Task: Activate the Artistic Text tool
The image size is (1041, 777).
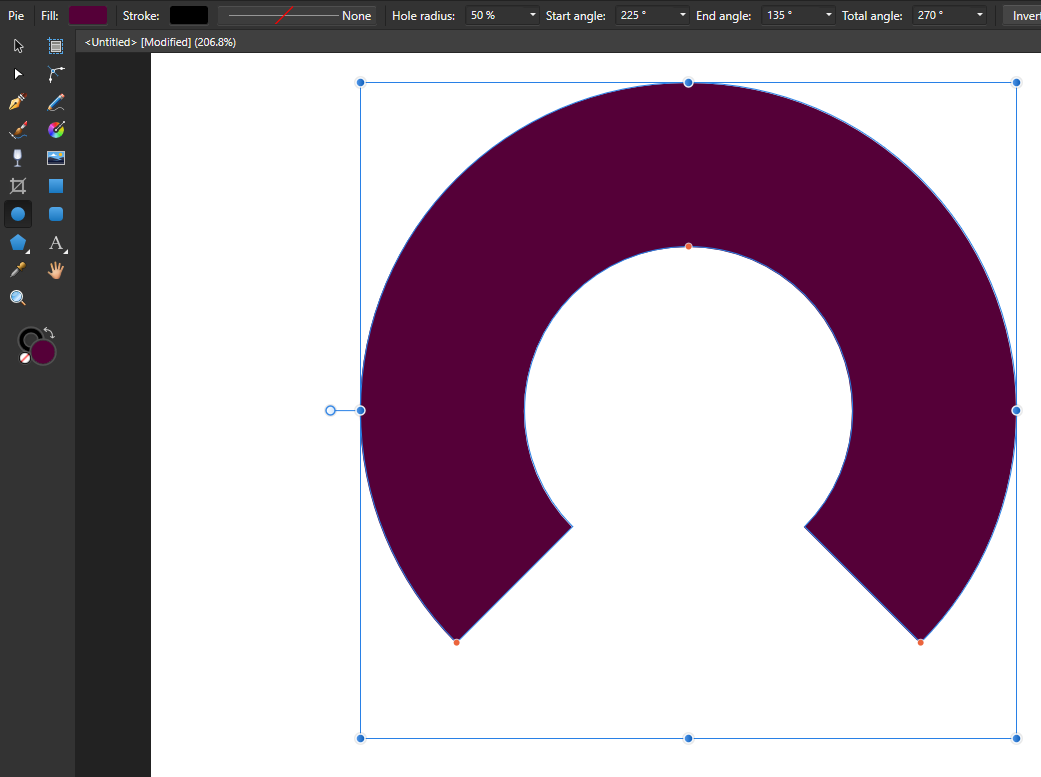Action: 56,242
